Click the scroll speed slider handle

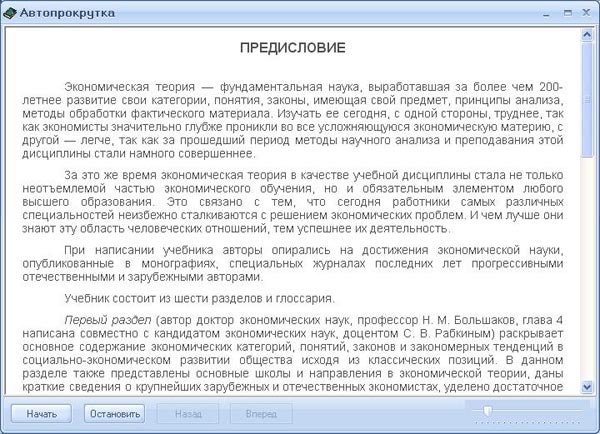(x=488, y=411)
